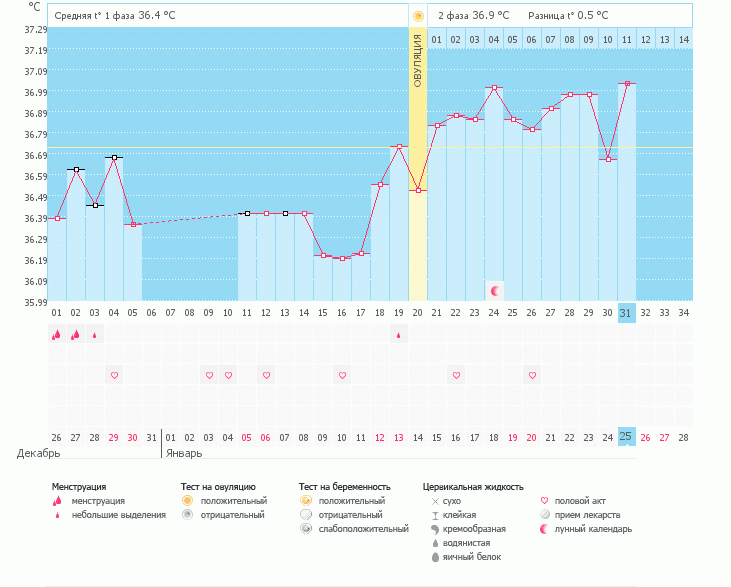Click the moon icon on cycle day 24
Image resolution: width=731 pixels, height=587 pixels.
click(494, 290)
